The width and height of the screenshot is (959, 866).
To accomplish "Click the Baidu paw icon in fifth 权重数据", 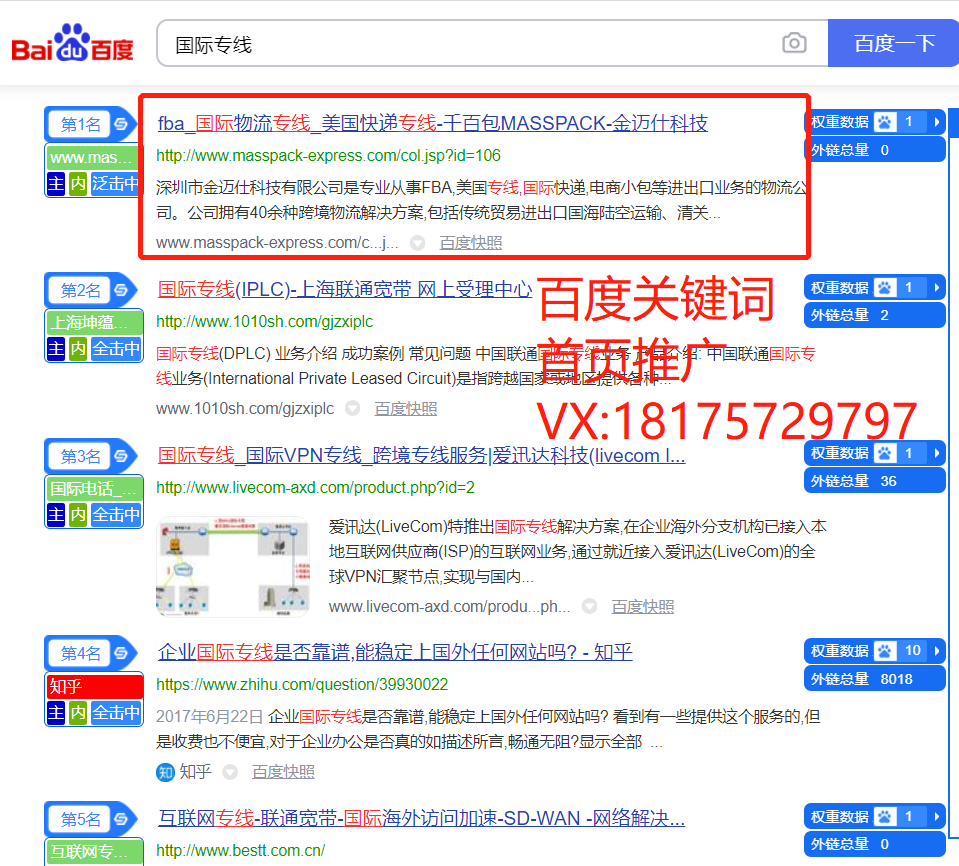I will [884, 816].
